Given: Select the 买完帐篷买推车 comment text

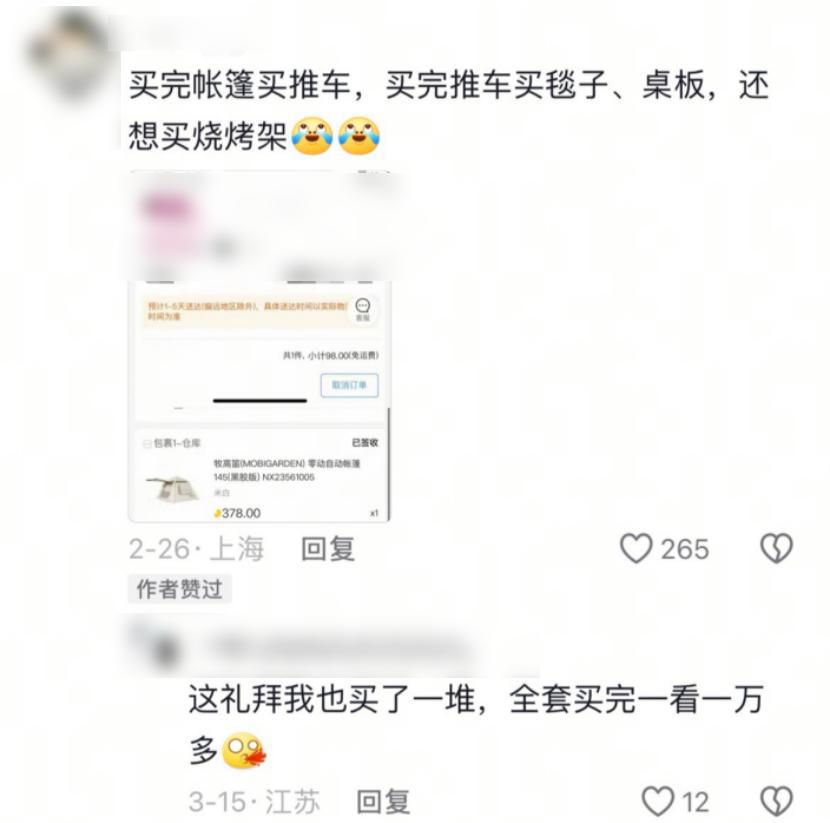Looking at the screenshot, I should (449, 110).
